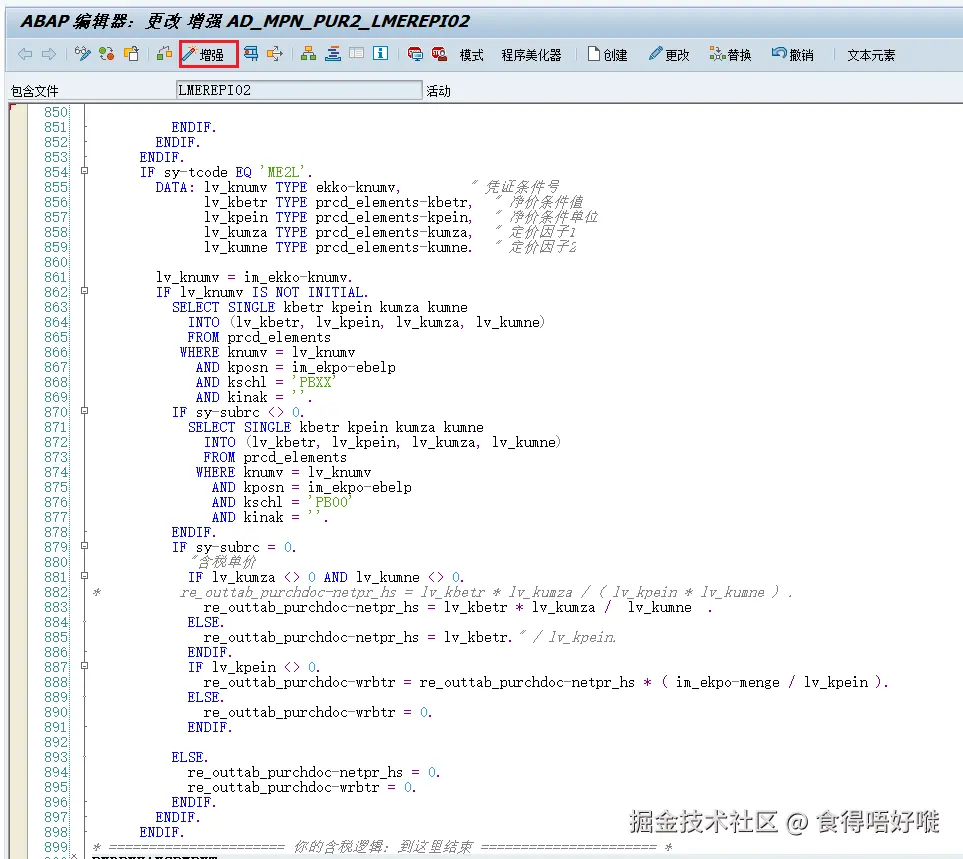Open 文本元素 text elements

(871, 55)
